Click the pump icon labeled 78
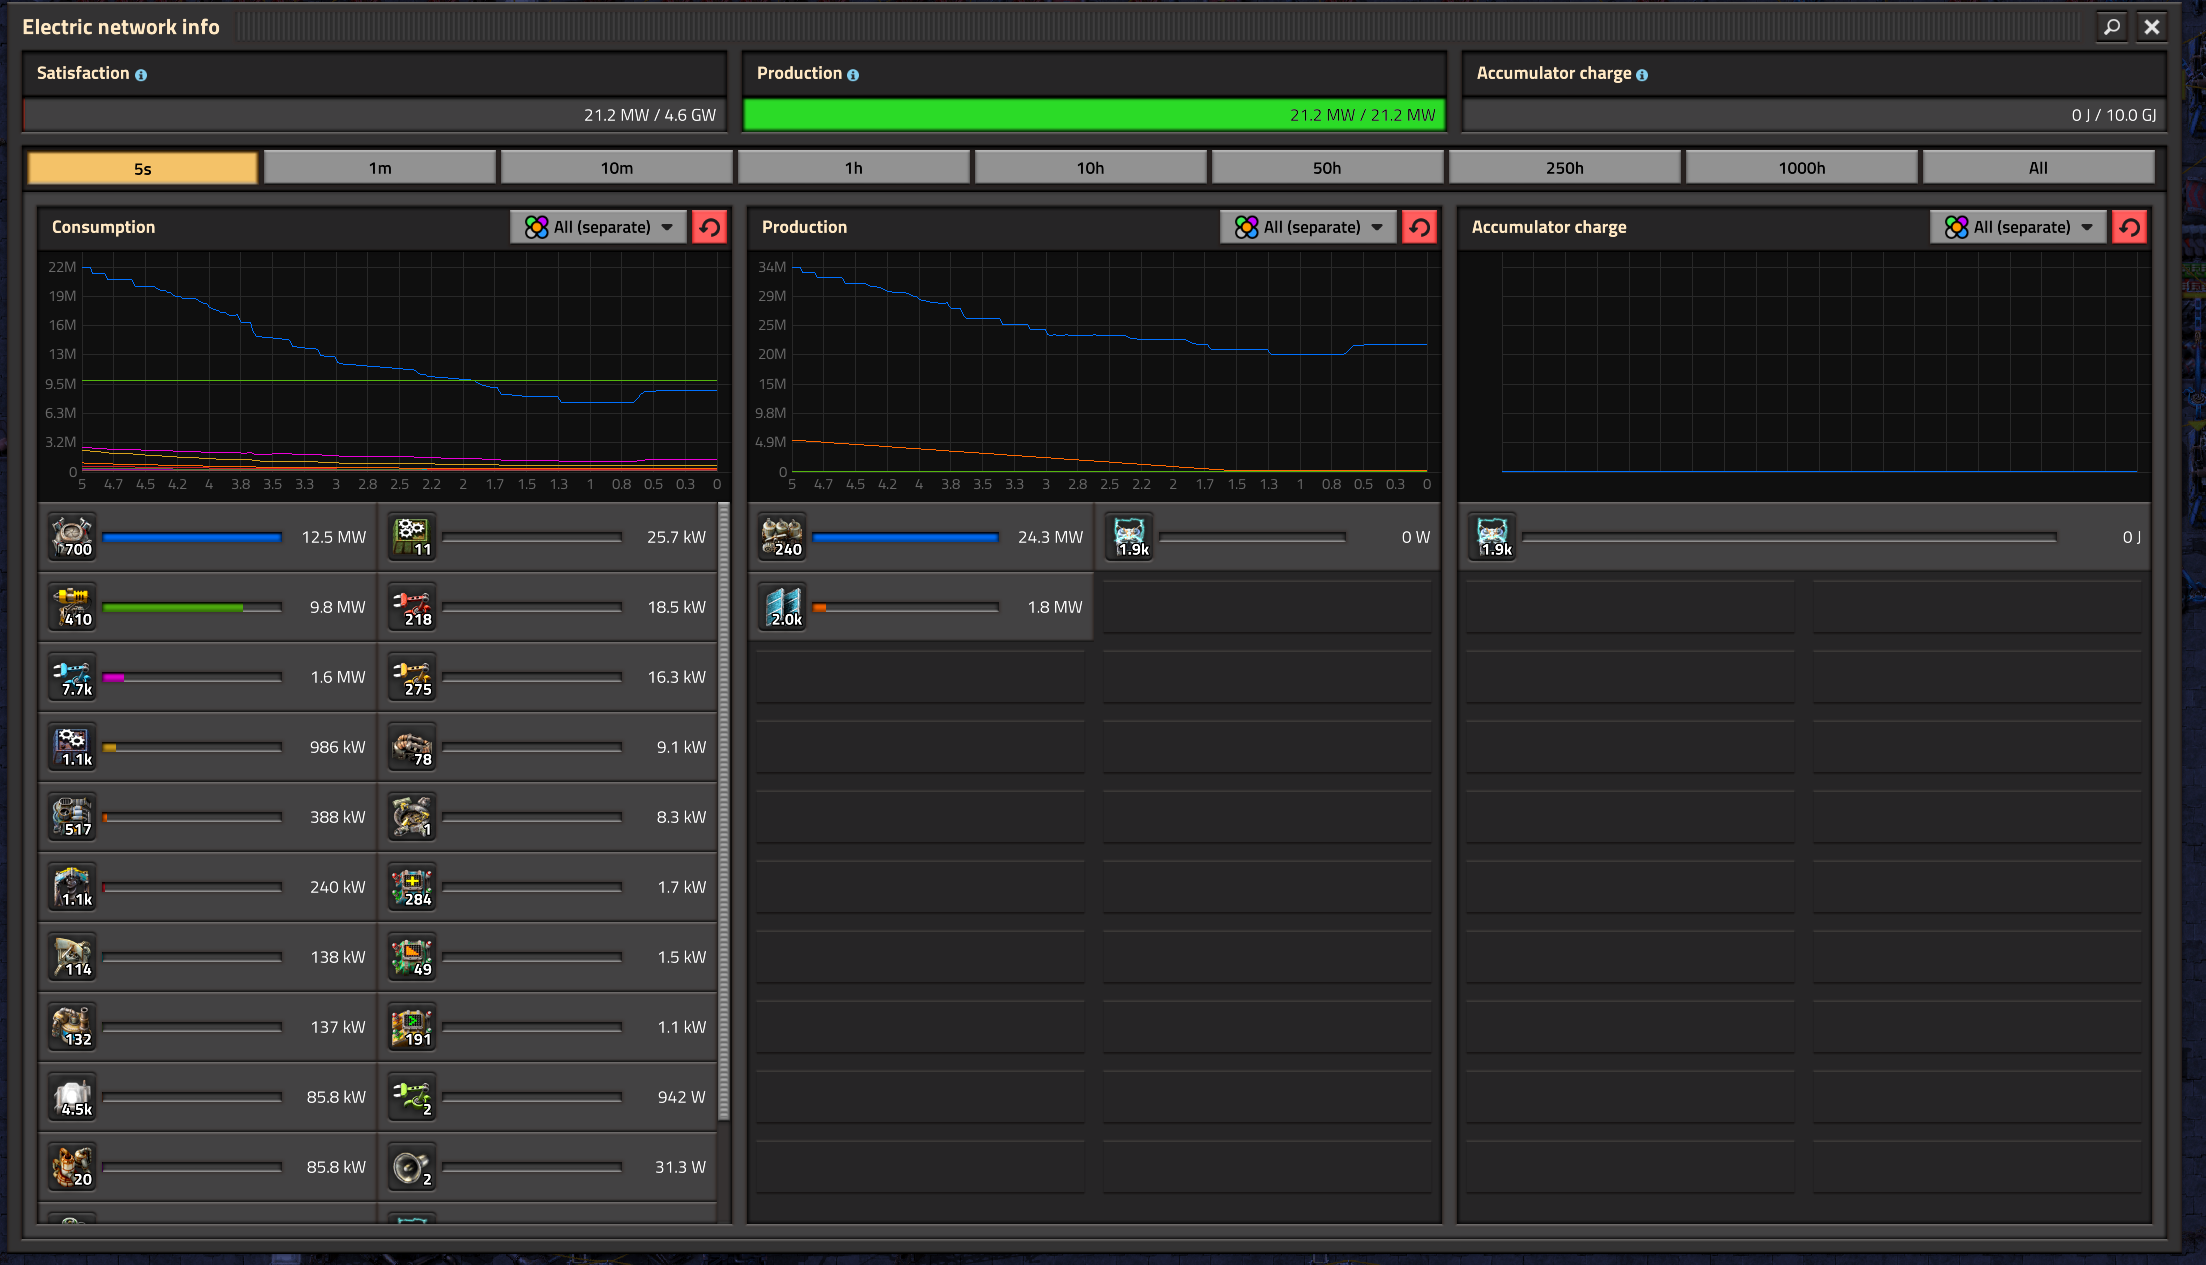 tap(412, 747)
